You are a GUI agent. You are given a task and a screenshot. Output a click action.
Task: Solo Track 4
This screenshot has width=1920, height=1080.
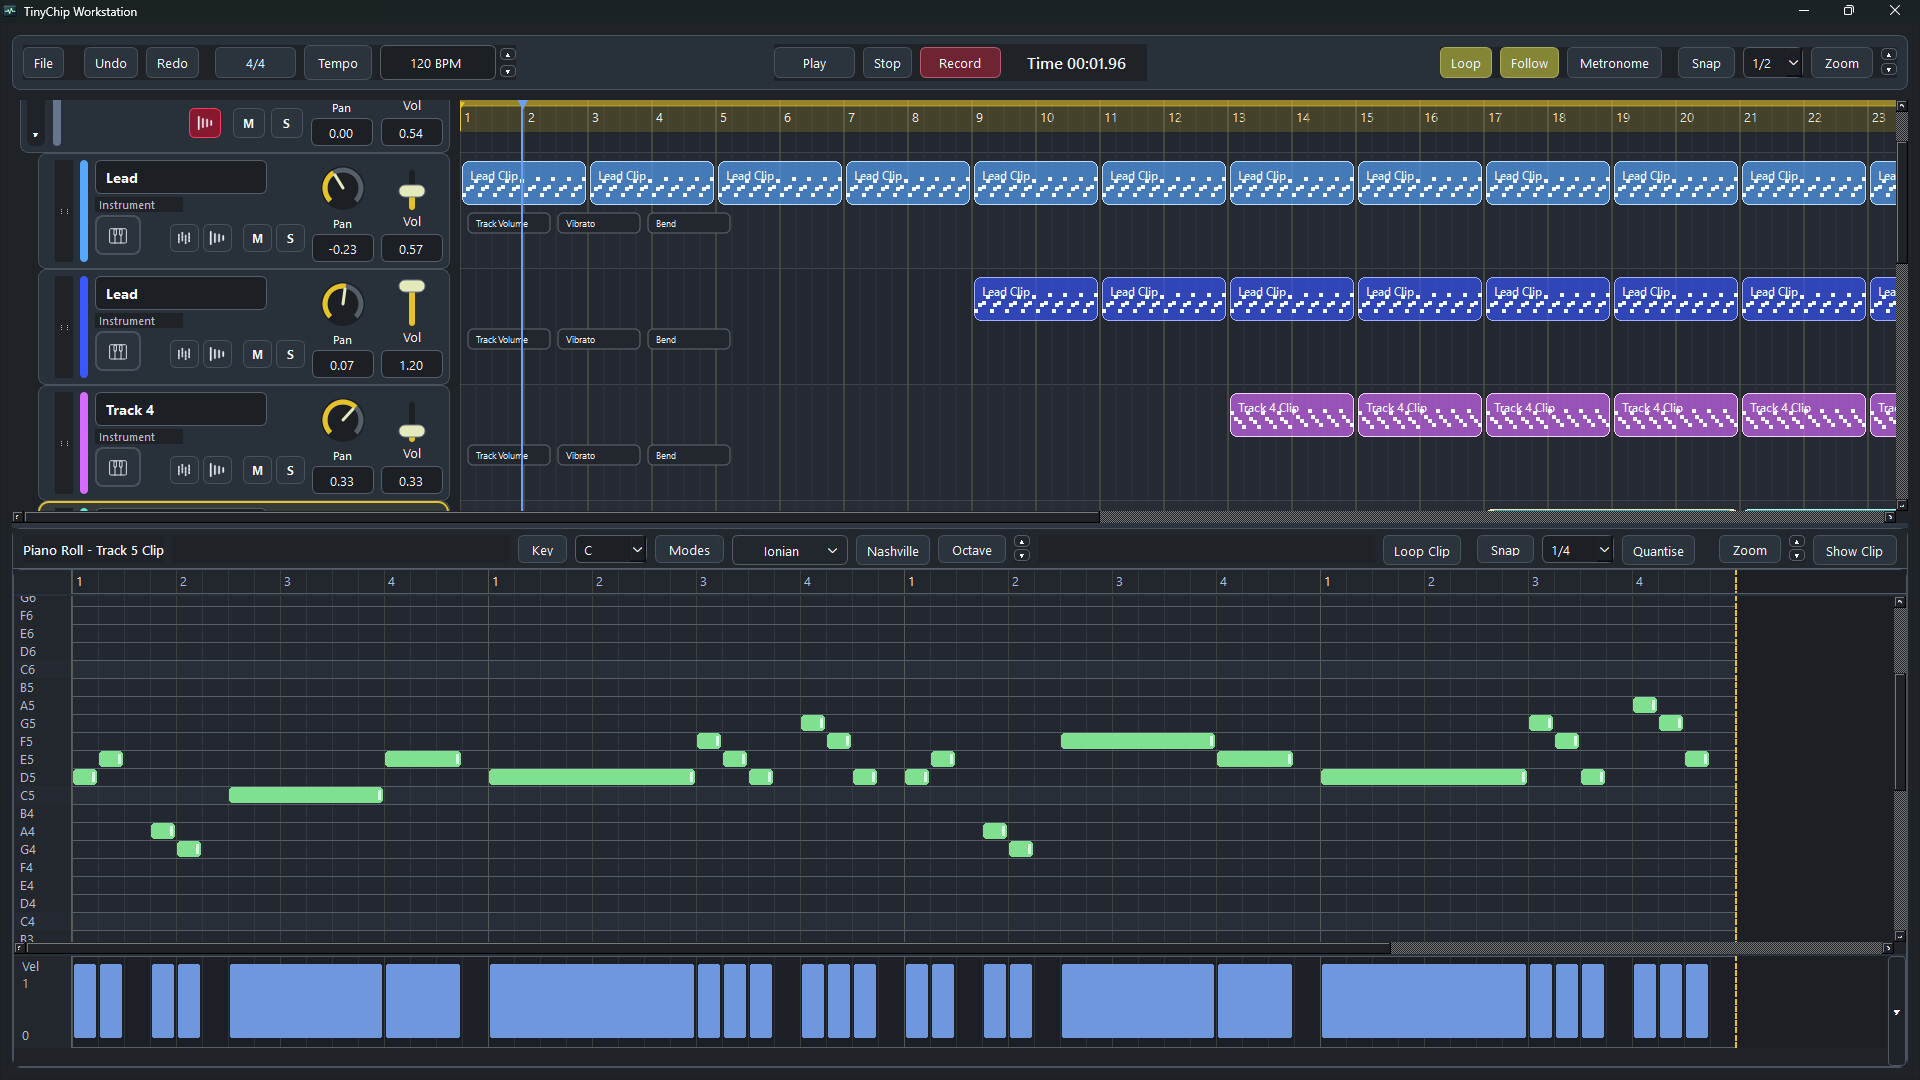pos(290,470)
